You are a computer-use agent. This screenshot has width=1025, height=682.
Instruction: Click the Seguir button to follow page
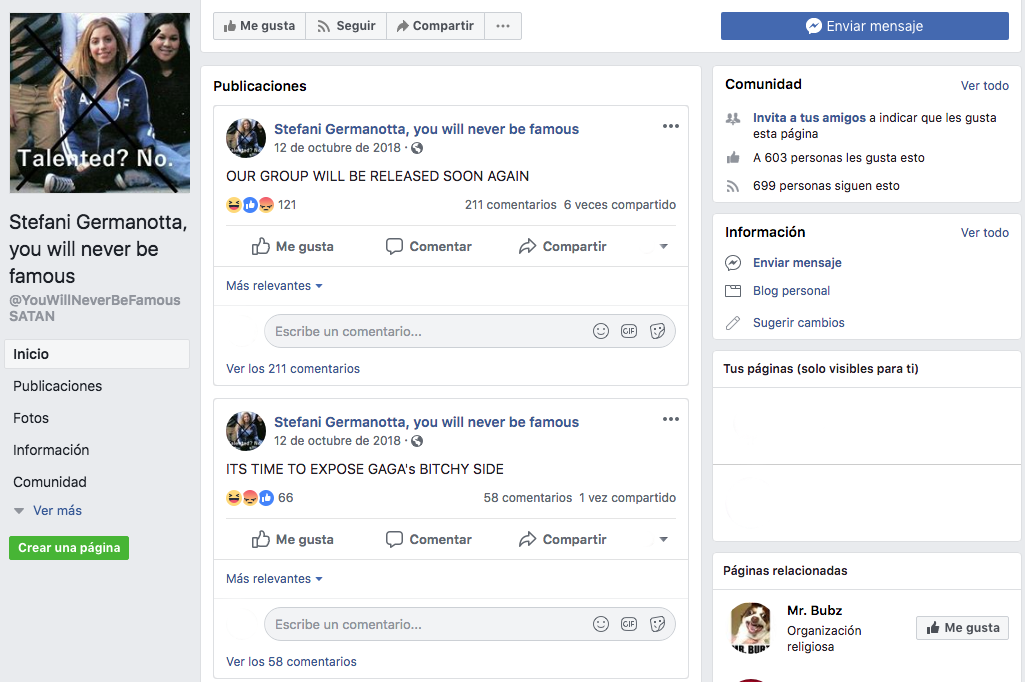click(x=346, y=26)
